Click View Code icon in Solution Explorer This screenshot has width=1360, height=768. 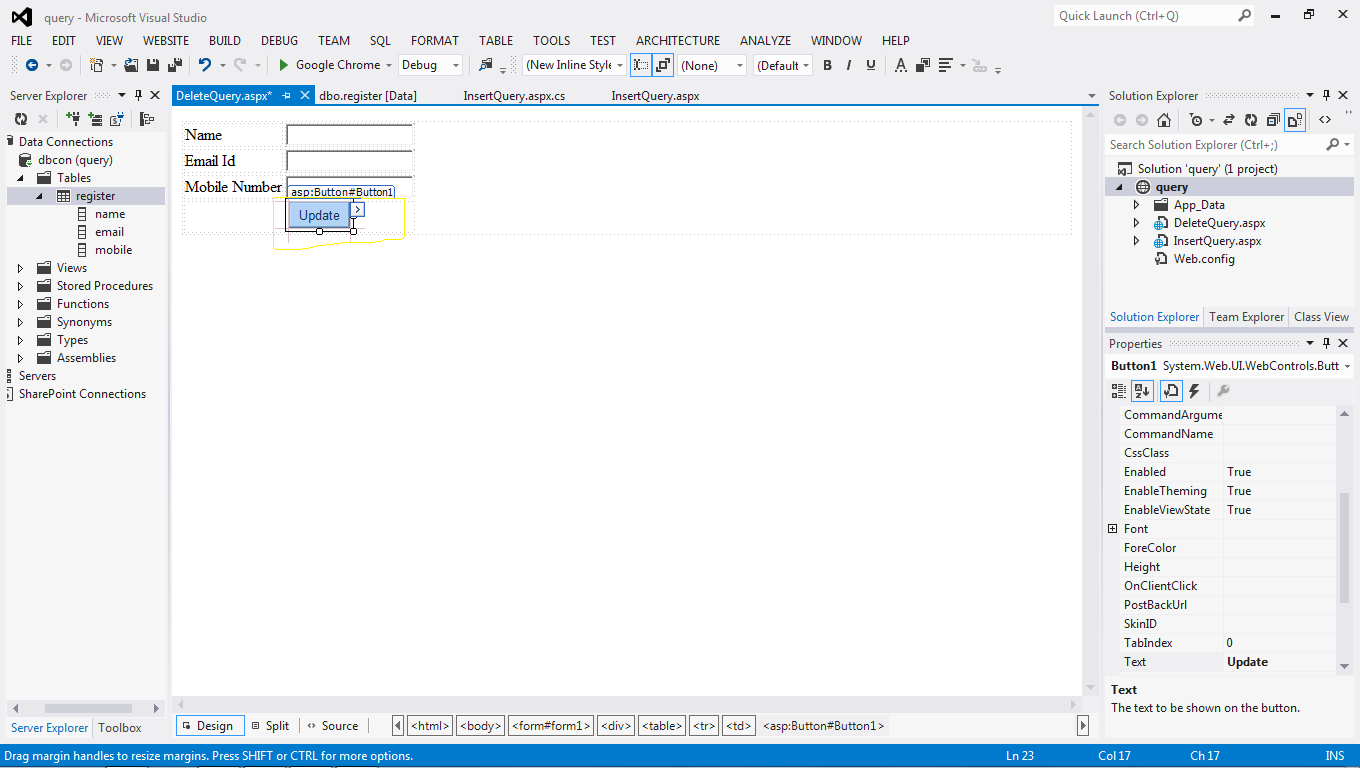1325,120
